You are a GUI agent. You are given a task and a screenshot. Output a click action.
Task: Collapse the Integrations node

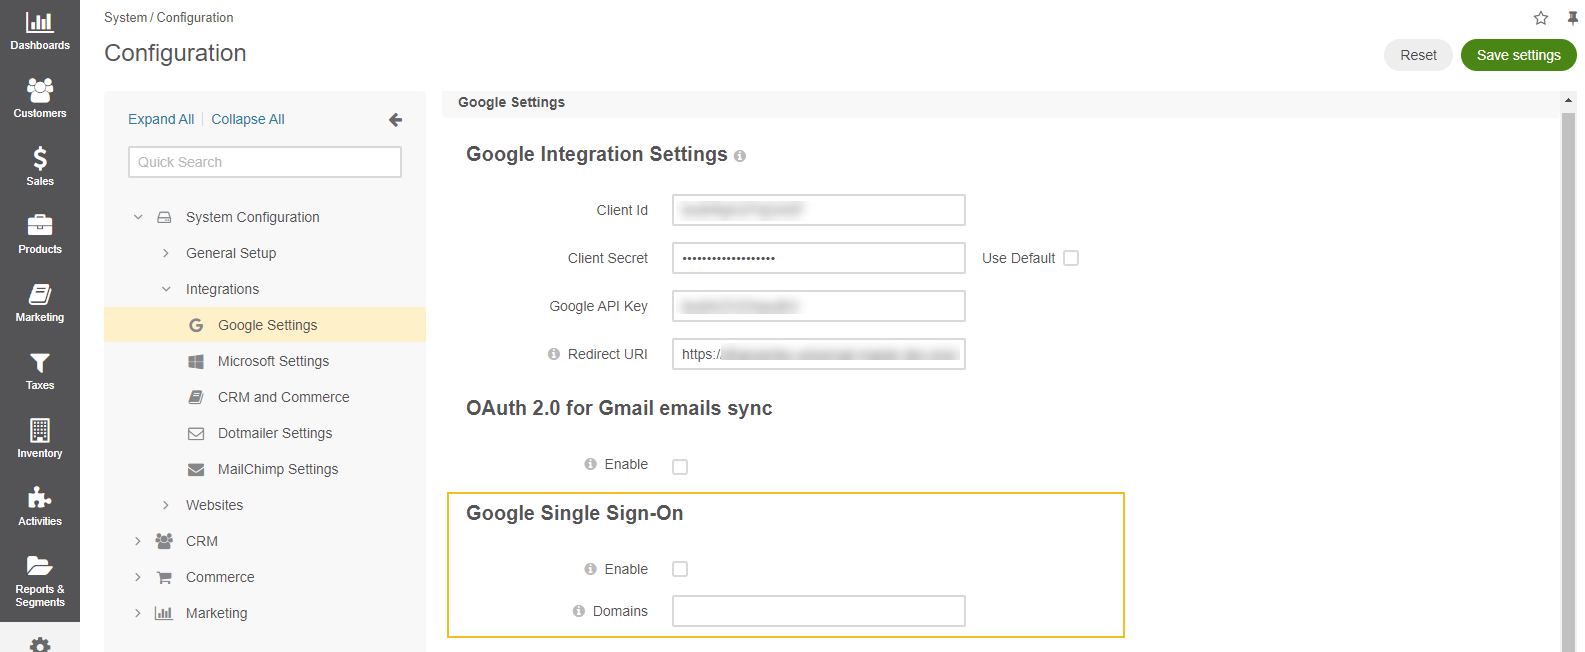pyautogui.click(x=166, y=289)
